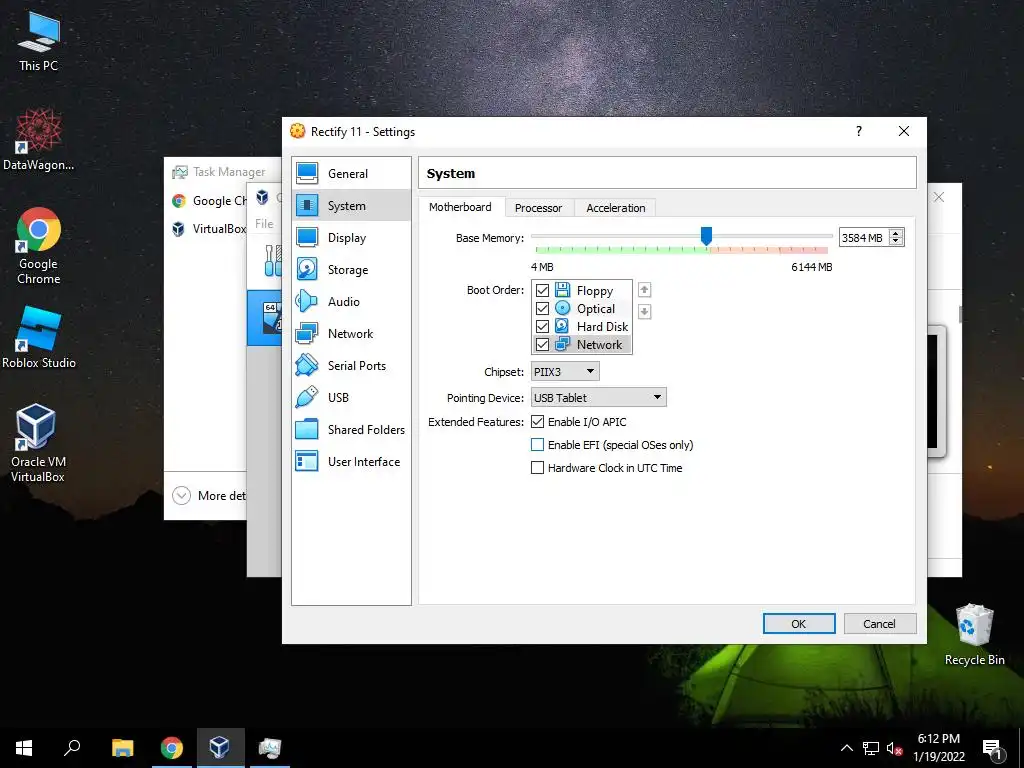Expand More details in Task Manager
Viewport: 1024px width, 768px height.
pos(181,496)
